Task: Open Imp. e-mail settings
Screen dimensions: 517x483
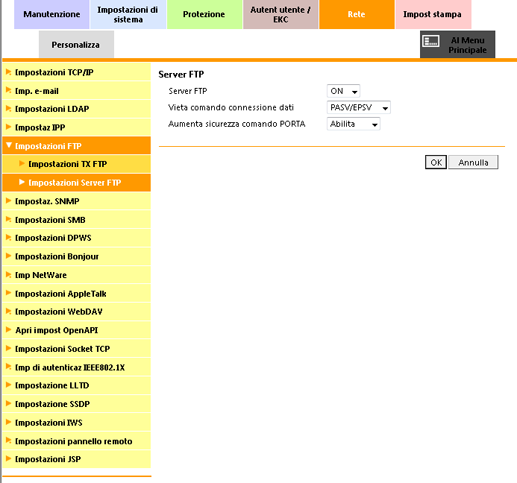Action: tap(76, 91)
